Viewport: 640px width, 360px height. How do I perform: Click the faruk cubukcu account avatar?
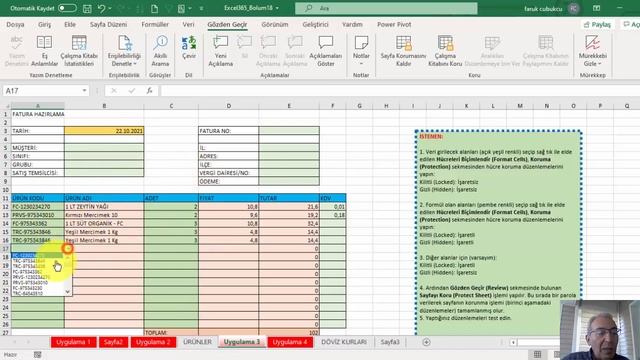click(x=573, y=9)
